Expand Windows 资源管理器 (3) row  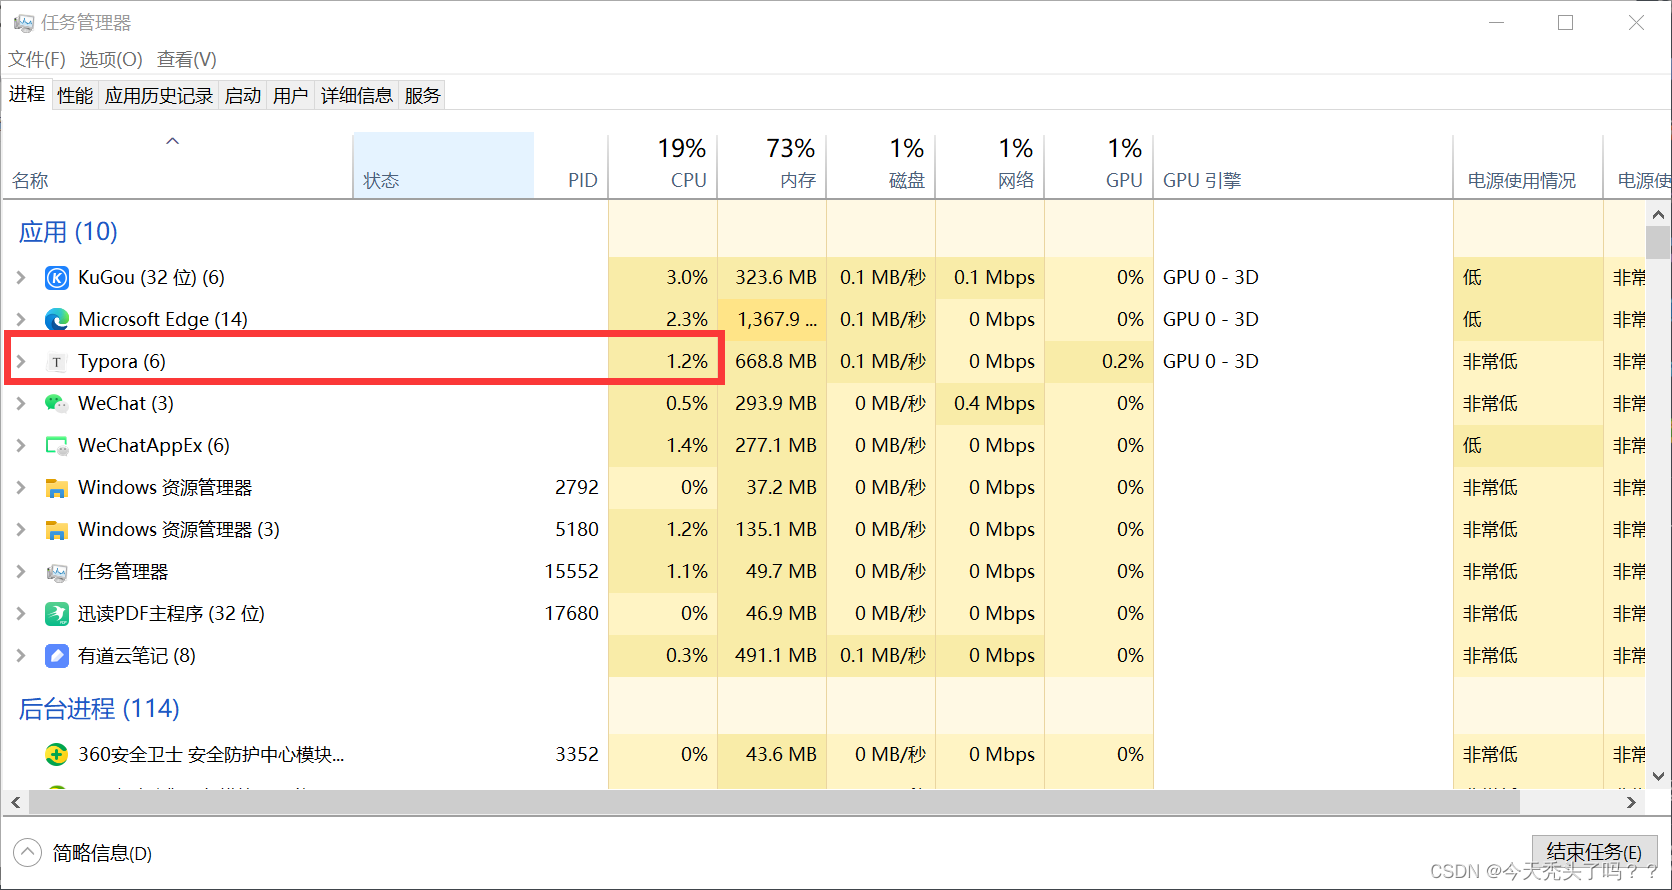click(x=21, y=530)
